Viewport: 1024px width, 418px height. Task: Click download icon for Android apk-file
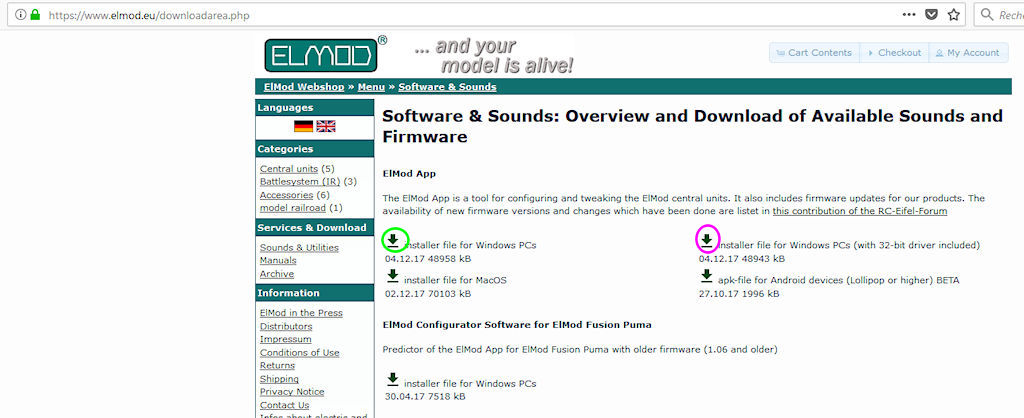click(707, 276)
